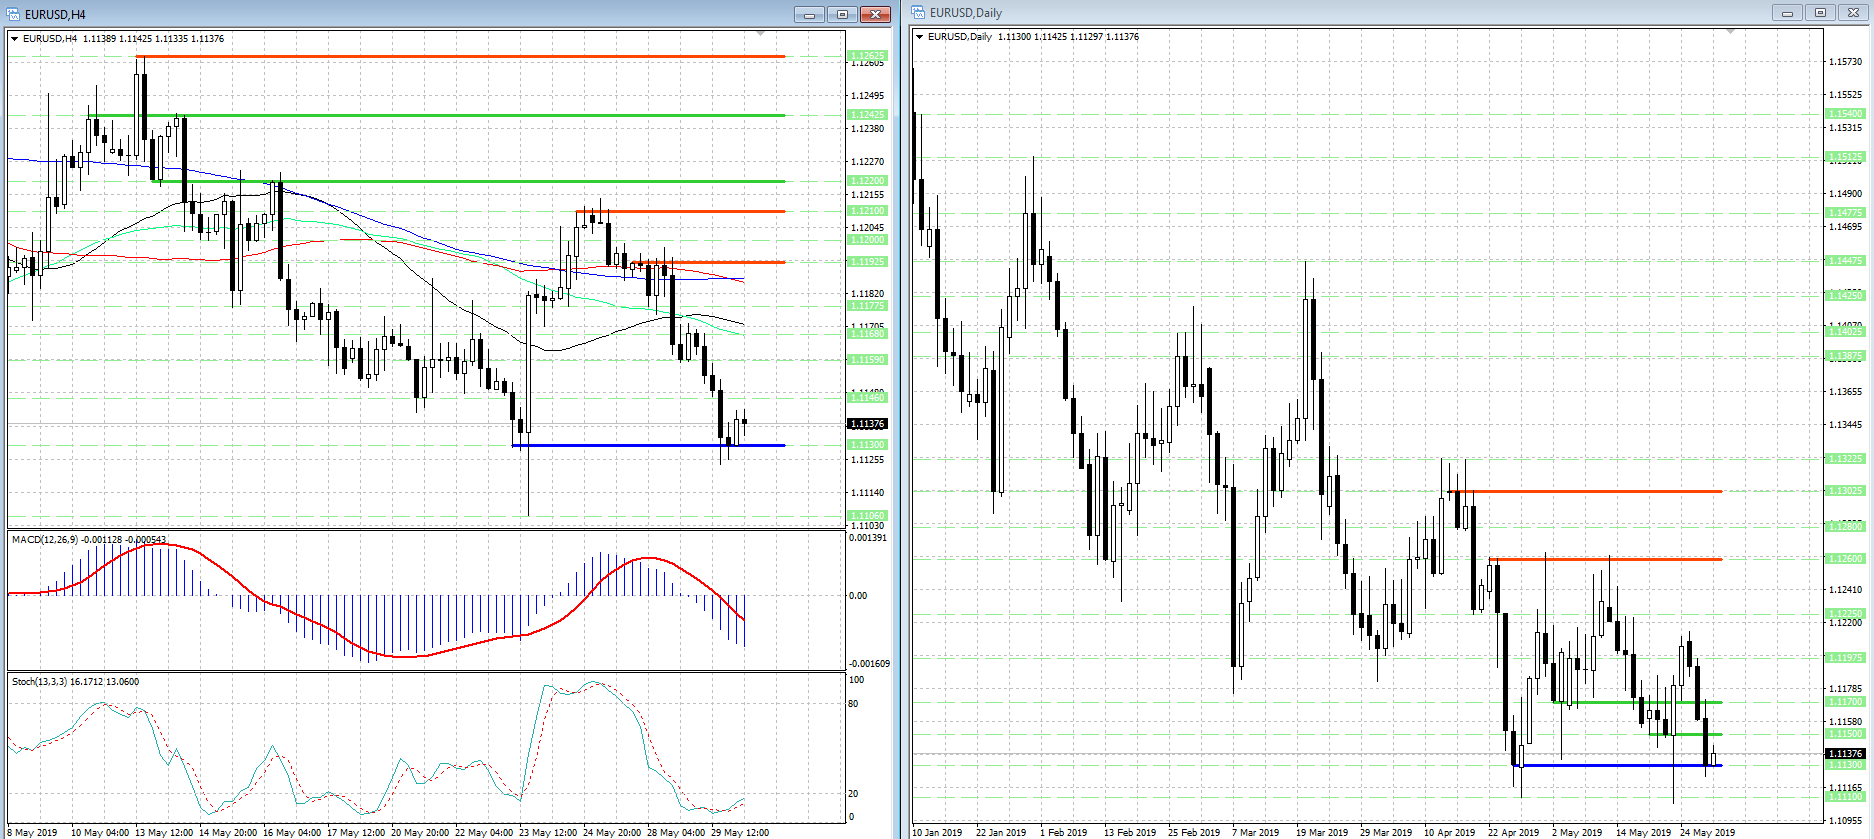Screen dimensions: 1874x839
Task: Click the 1.11060 price label in H4 chart
Action: pos(867,516)
